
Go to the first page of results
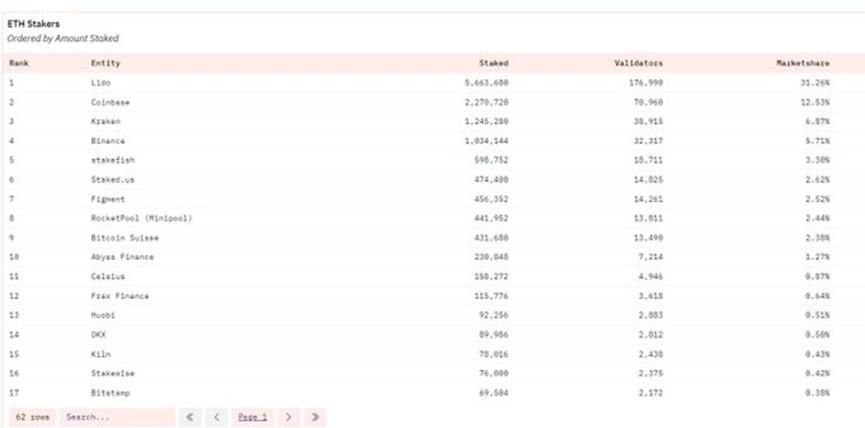(x=190, y=417)
